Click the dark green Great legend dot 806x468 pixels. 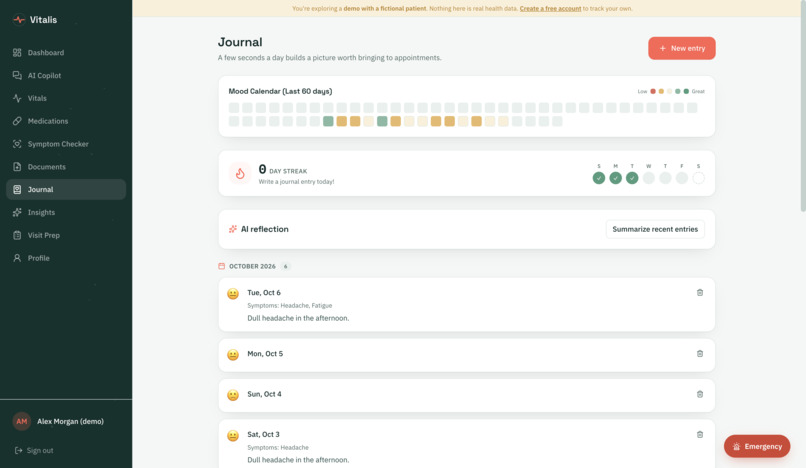pos(686,91)
